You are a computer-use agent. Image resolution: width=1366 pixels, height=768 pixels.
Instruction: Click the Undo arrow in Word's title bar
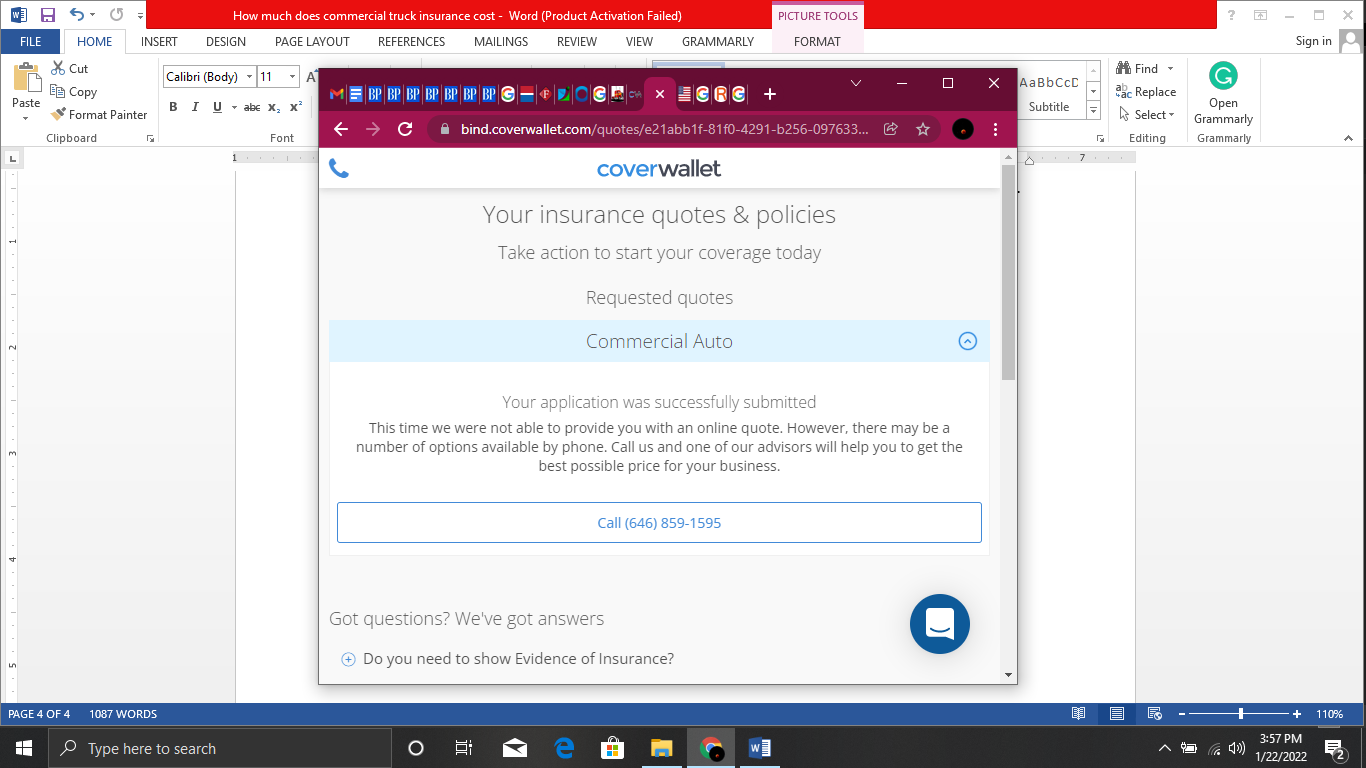click(76, 15)
